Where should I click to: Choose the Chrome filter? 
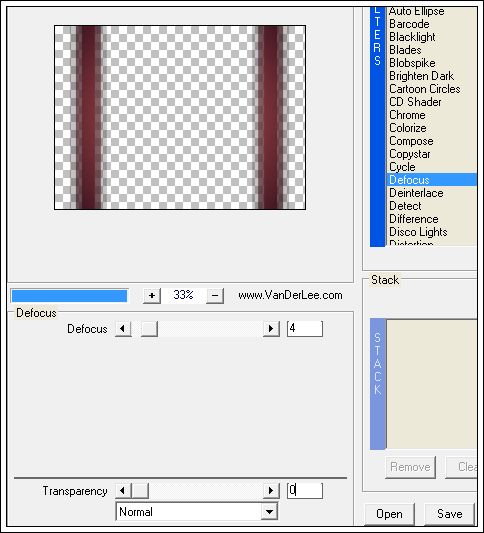coord(407,115)
